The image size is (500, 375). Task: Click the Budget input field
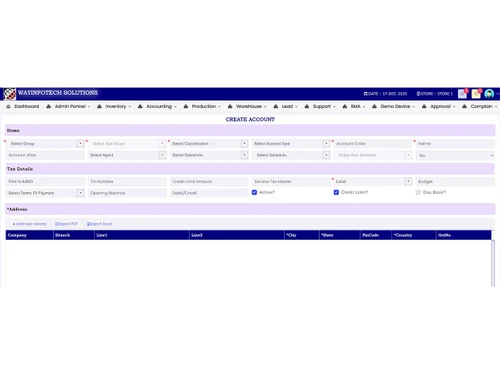pos(455,181)
